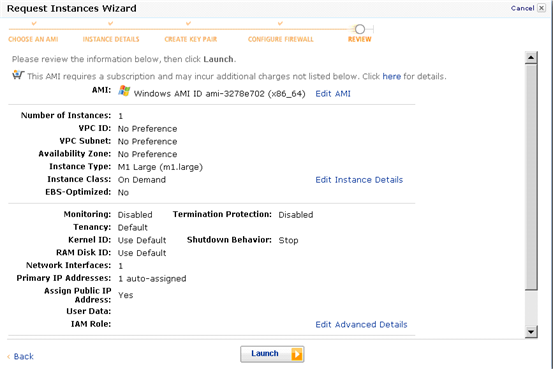Click the 'Request Instances Wizard' title
The height and width of the screenshot is (370, 554).
[x=71, y=8]
